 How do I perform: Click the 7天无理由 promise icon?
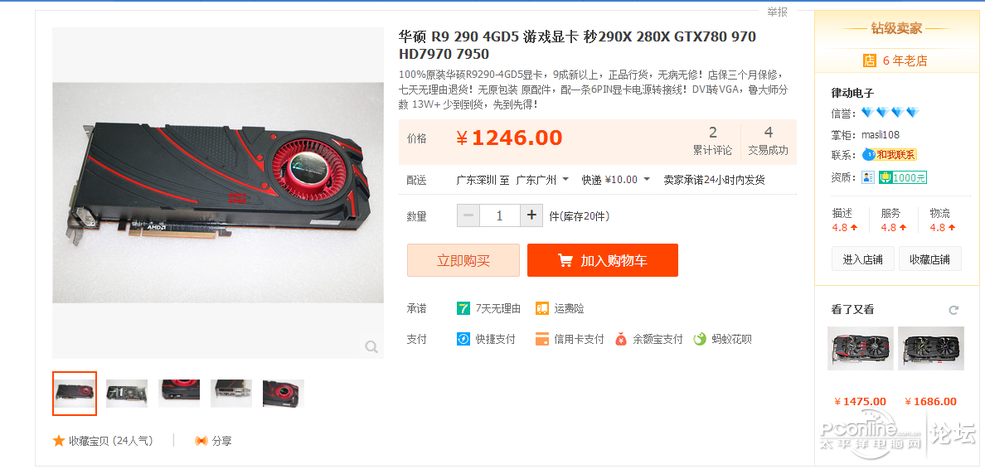[463, 308]
